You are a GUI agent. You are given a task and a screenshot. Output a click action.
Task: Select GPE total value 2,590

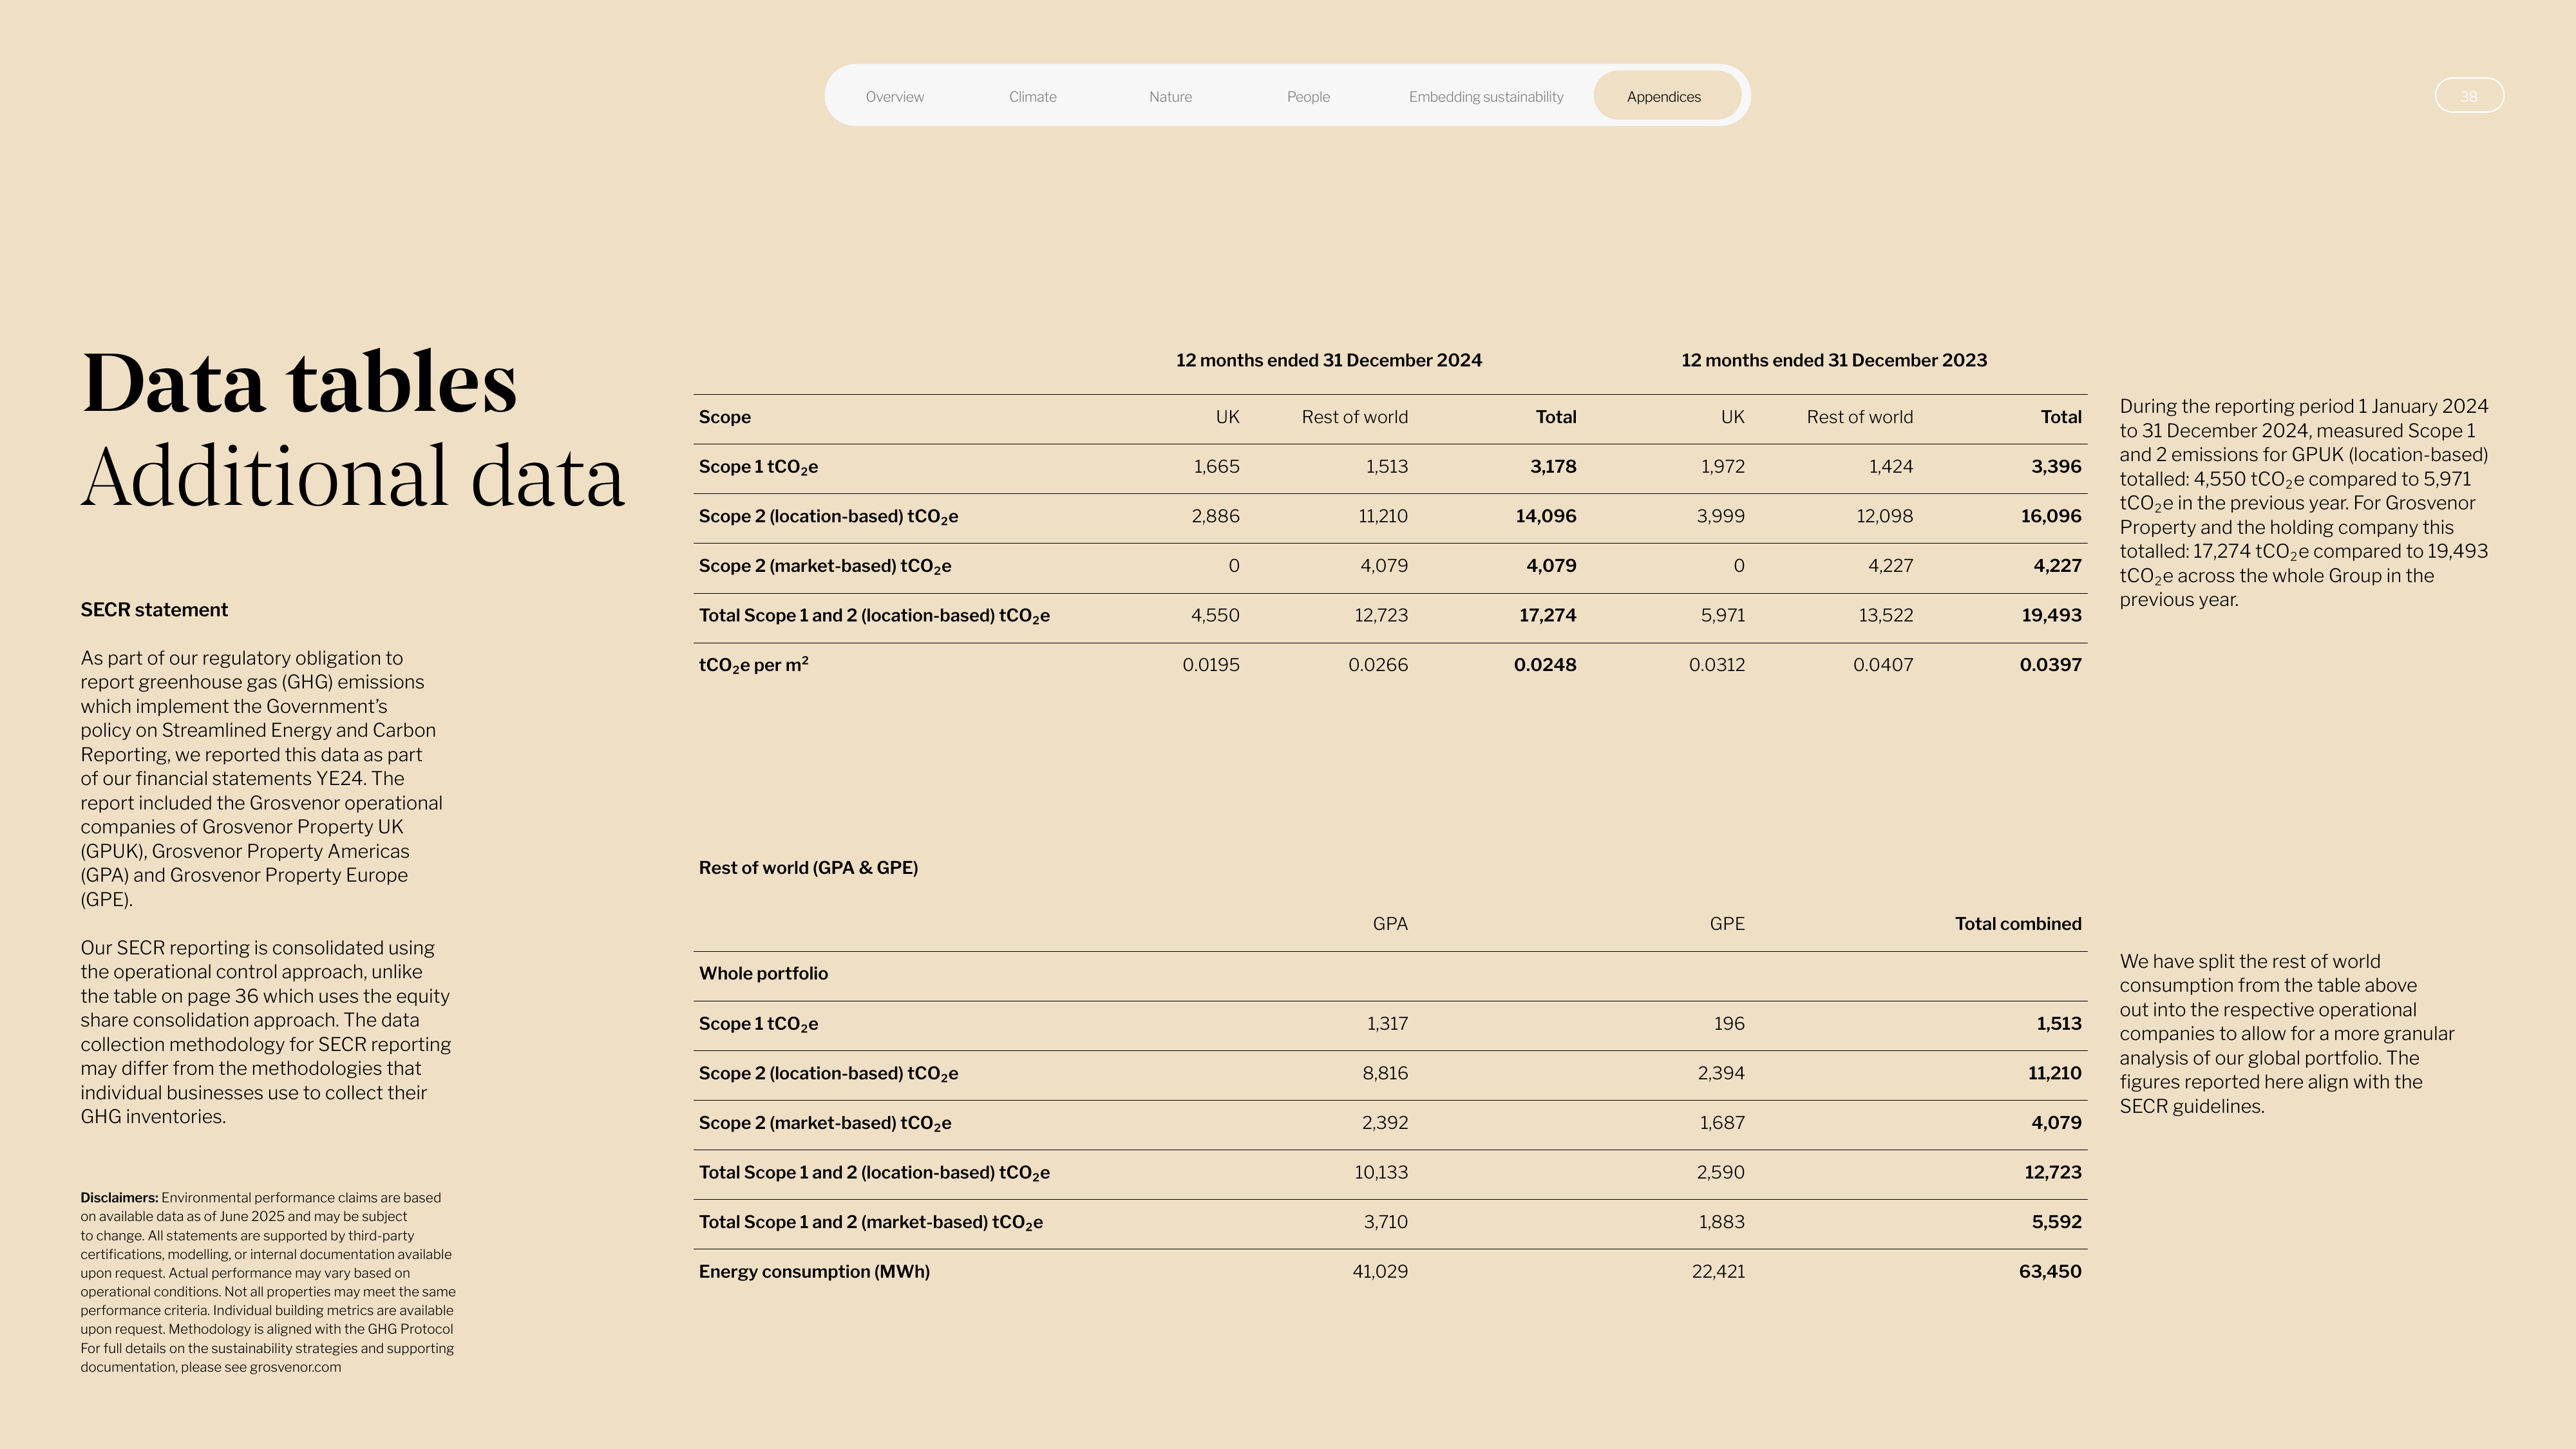(x=1721, y=1172)
